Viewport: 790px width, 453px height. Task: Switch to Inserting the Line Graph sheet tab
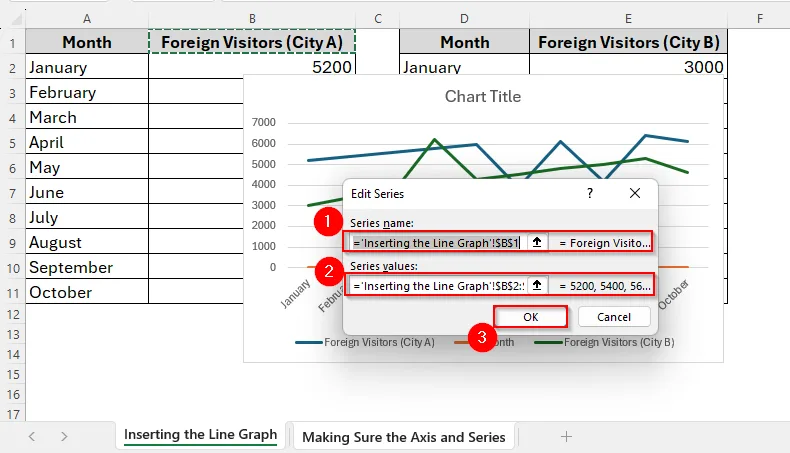(201, 435)
